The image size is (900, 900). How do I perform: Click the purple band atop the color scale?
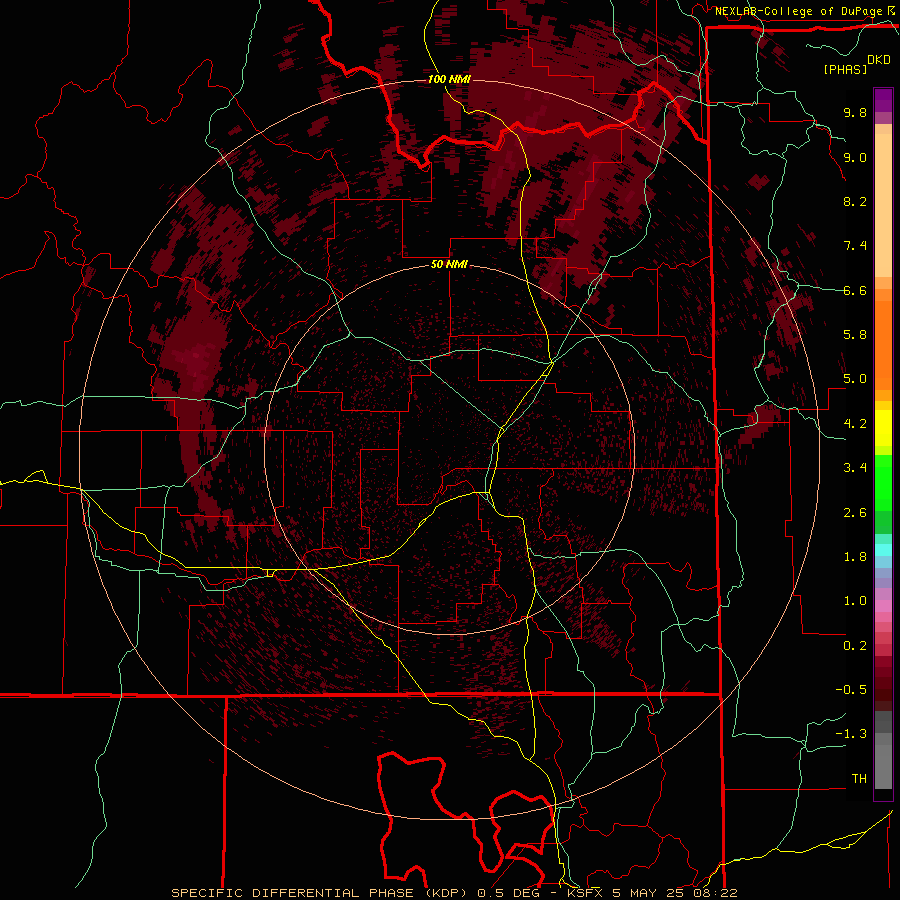pos(883,101)
